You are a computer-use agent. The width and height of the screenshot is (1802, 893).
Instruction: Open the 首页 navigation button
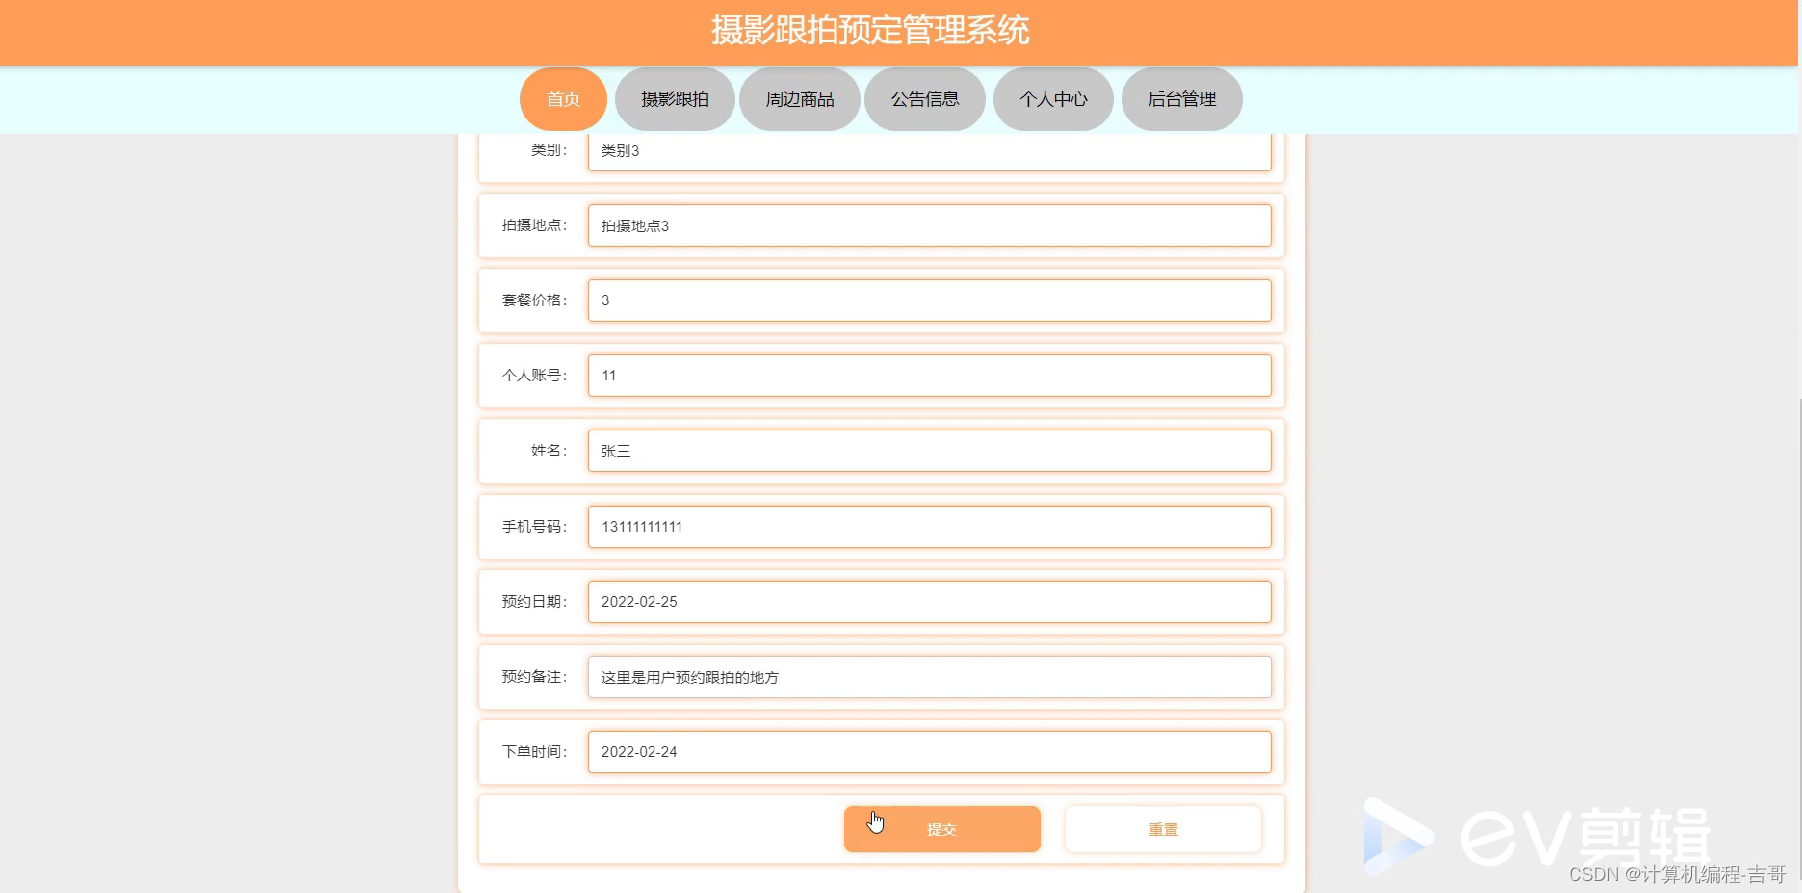point(562,99)
